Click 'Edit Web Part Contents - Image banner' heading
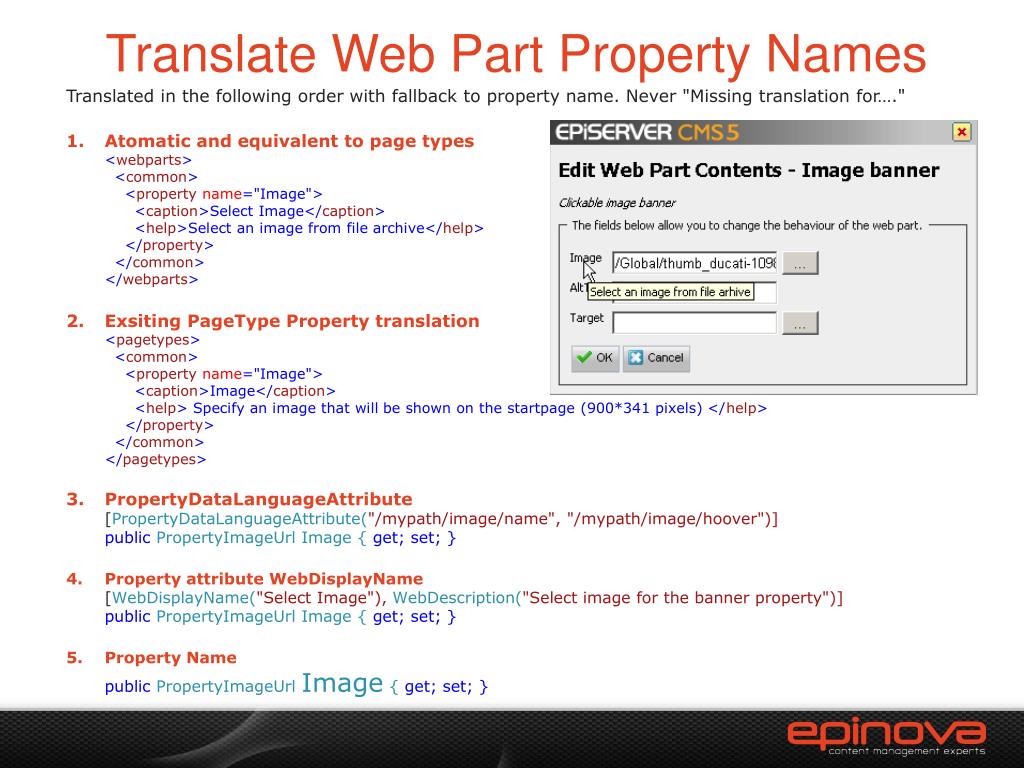1024x768 pixels. click(748, 170)
